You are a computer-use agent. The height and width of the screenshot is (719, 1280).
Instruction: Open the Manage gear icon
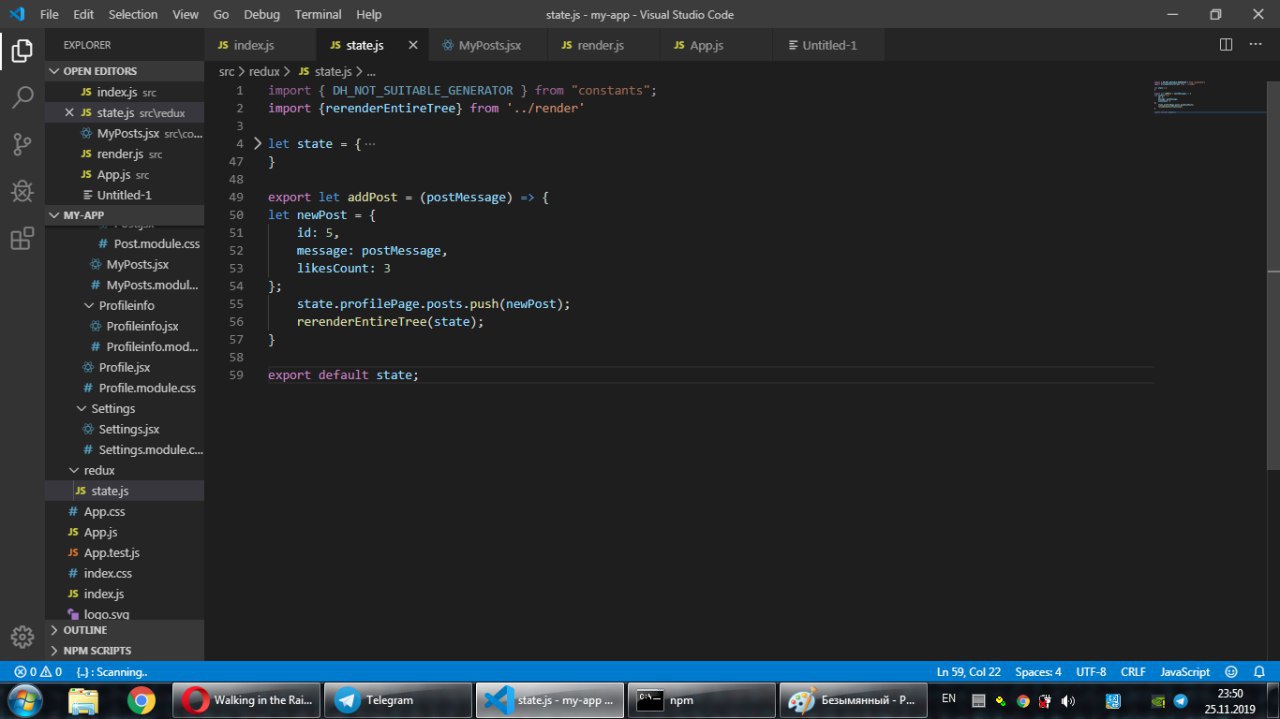[22, 636]
